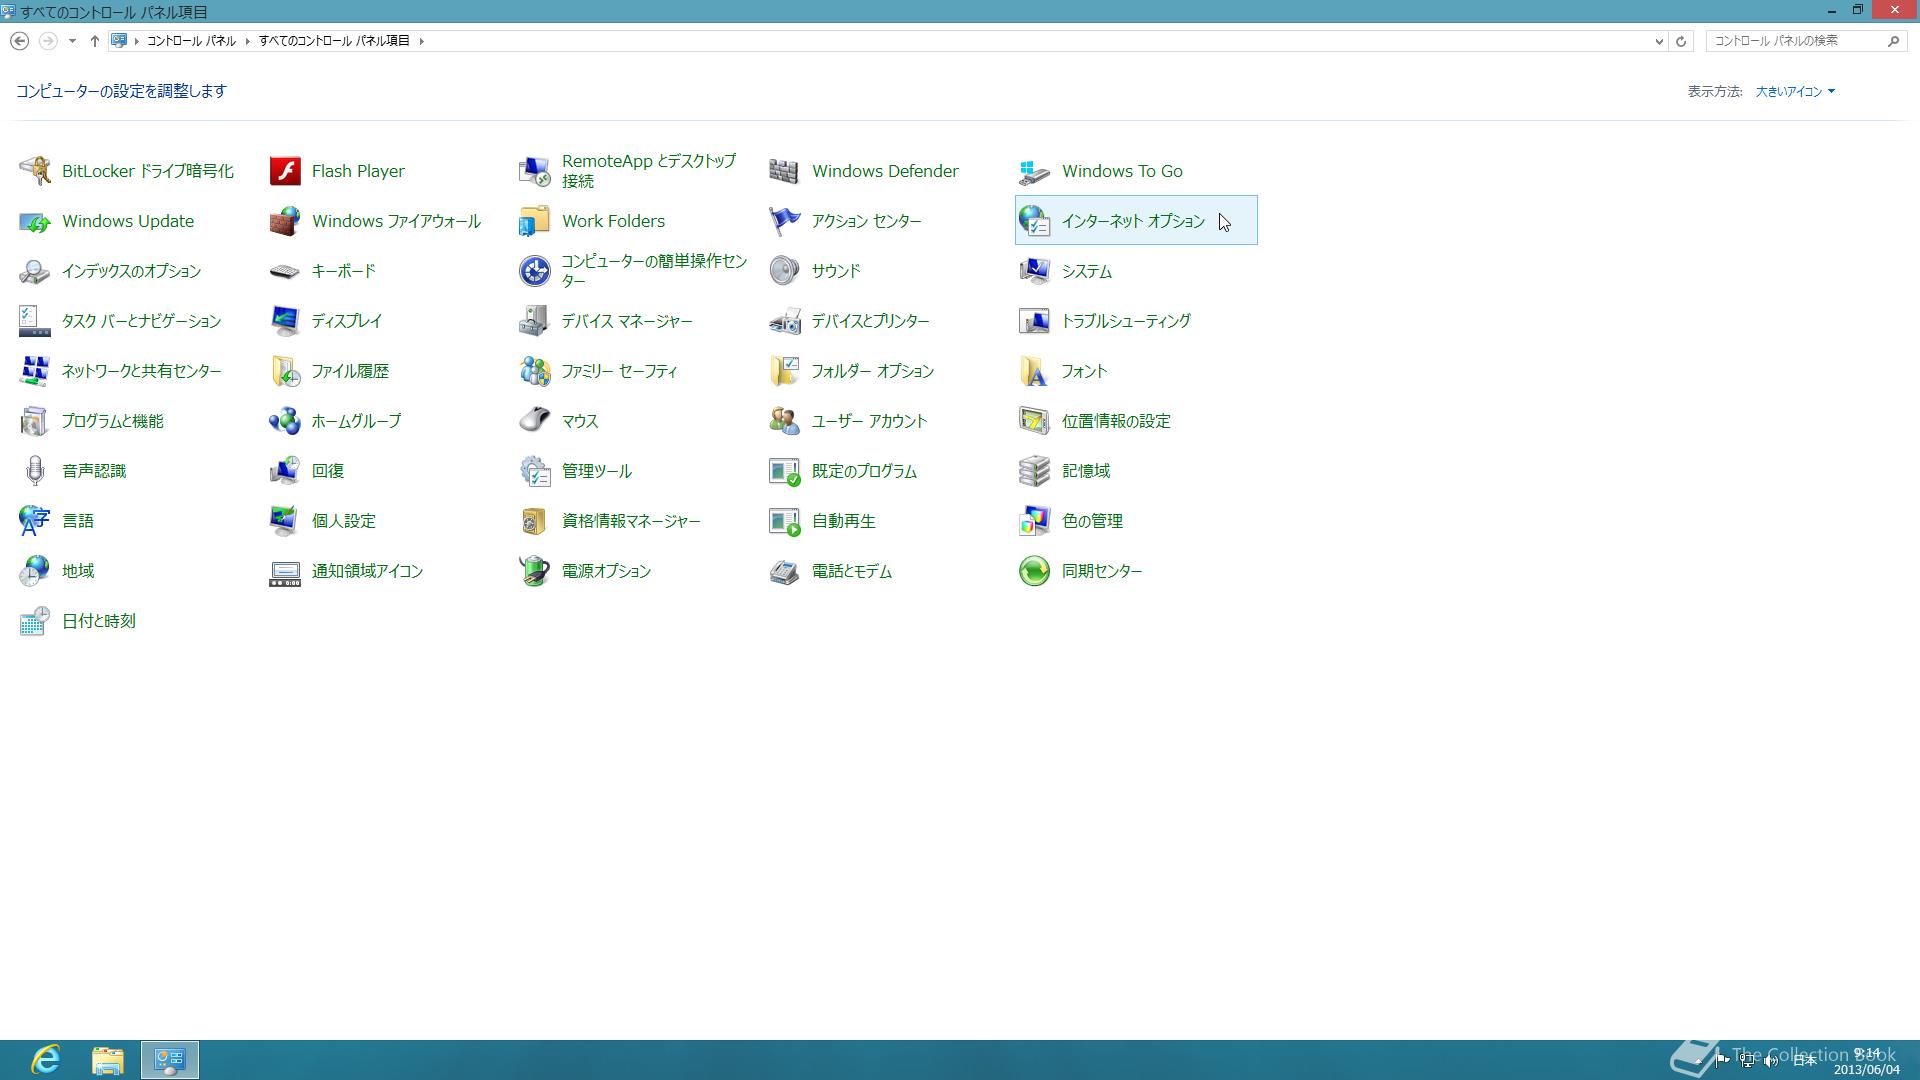Open トラブルシューティング icon
The image size is (1920, 1080).
coord(1035,321)
